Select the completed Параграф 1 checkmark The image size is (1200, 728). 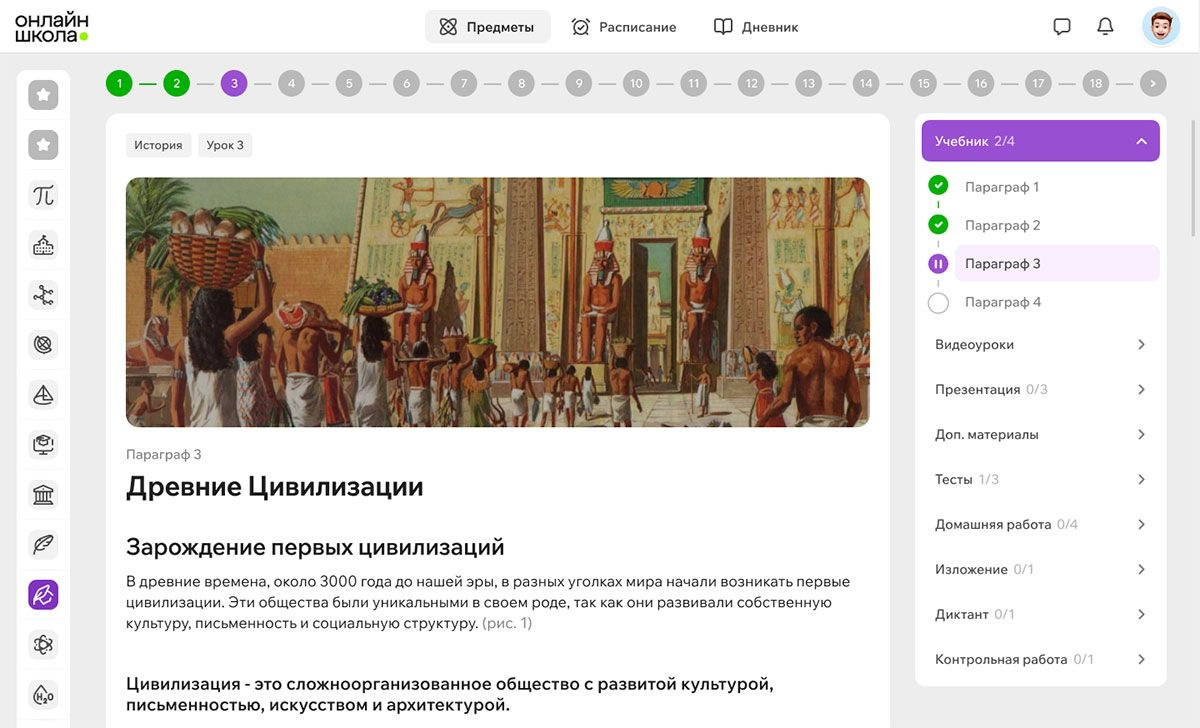click(938, 186)
